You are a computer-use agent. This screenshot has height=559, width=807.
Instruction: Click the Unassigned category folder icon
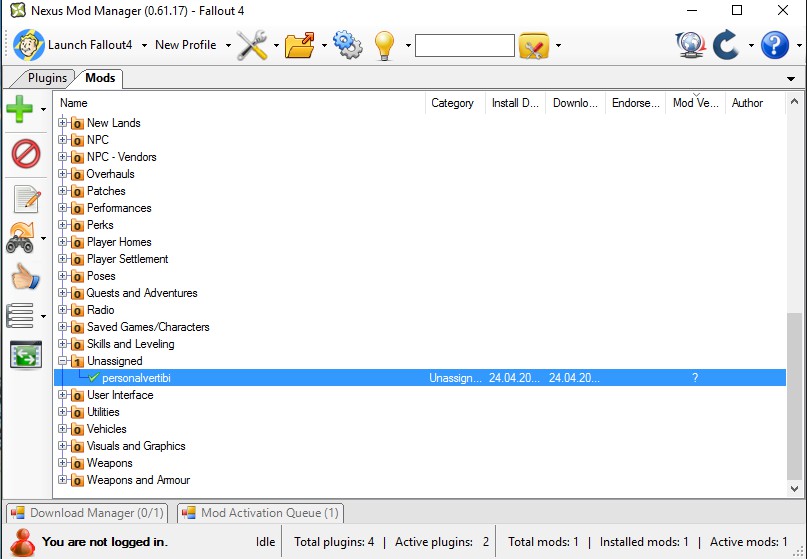tap(77, 361)
